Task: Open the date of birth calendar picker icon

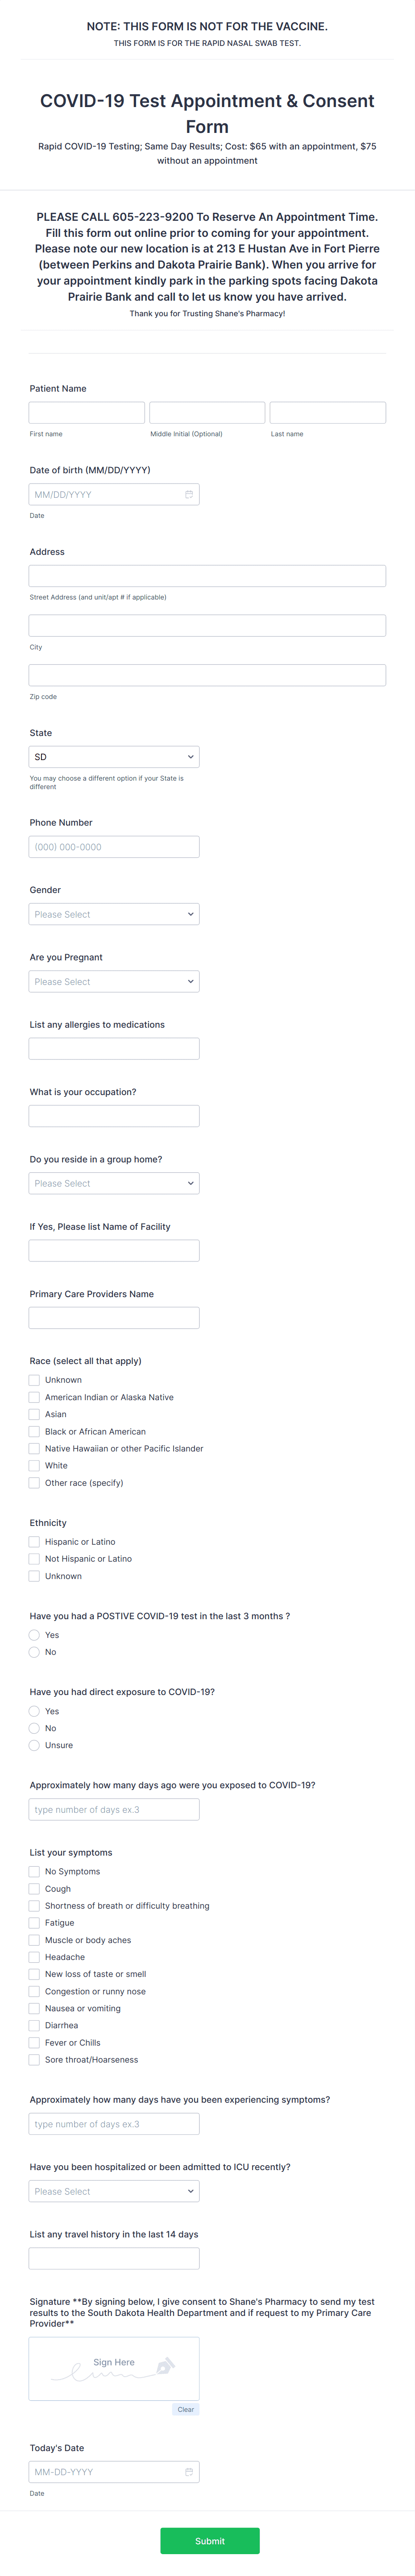Action: point(189,494)
